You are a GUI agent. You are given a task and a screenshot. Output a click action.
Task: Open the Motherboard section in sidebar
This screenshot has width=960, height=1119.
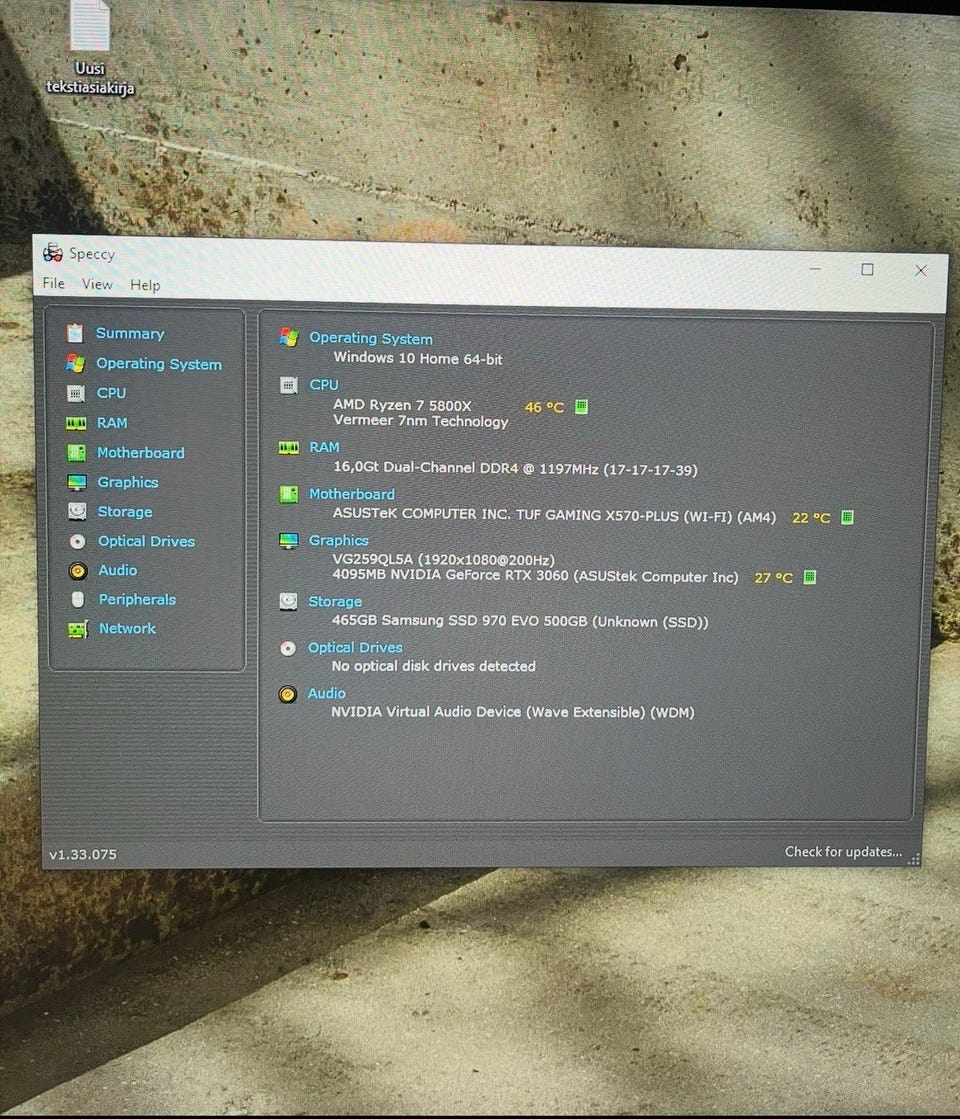coord(141,453)
